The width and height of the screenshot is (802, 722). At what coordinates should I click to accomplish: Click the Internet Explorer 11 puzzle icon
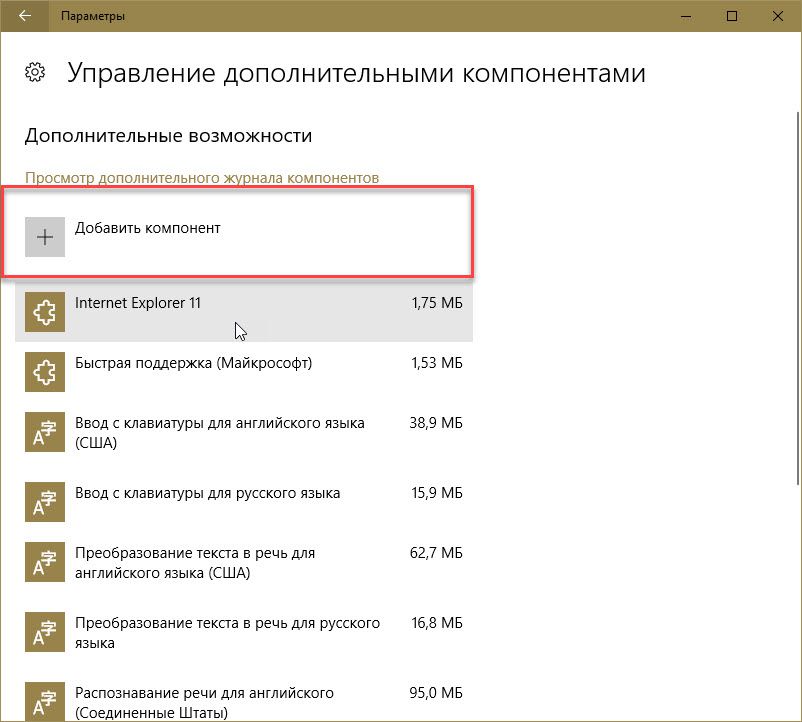point(45,313)
